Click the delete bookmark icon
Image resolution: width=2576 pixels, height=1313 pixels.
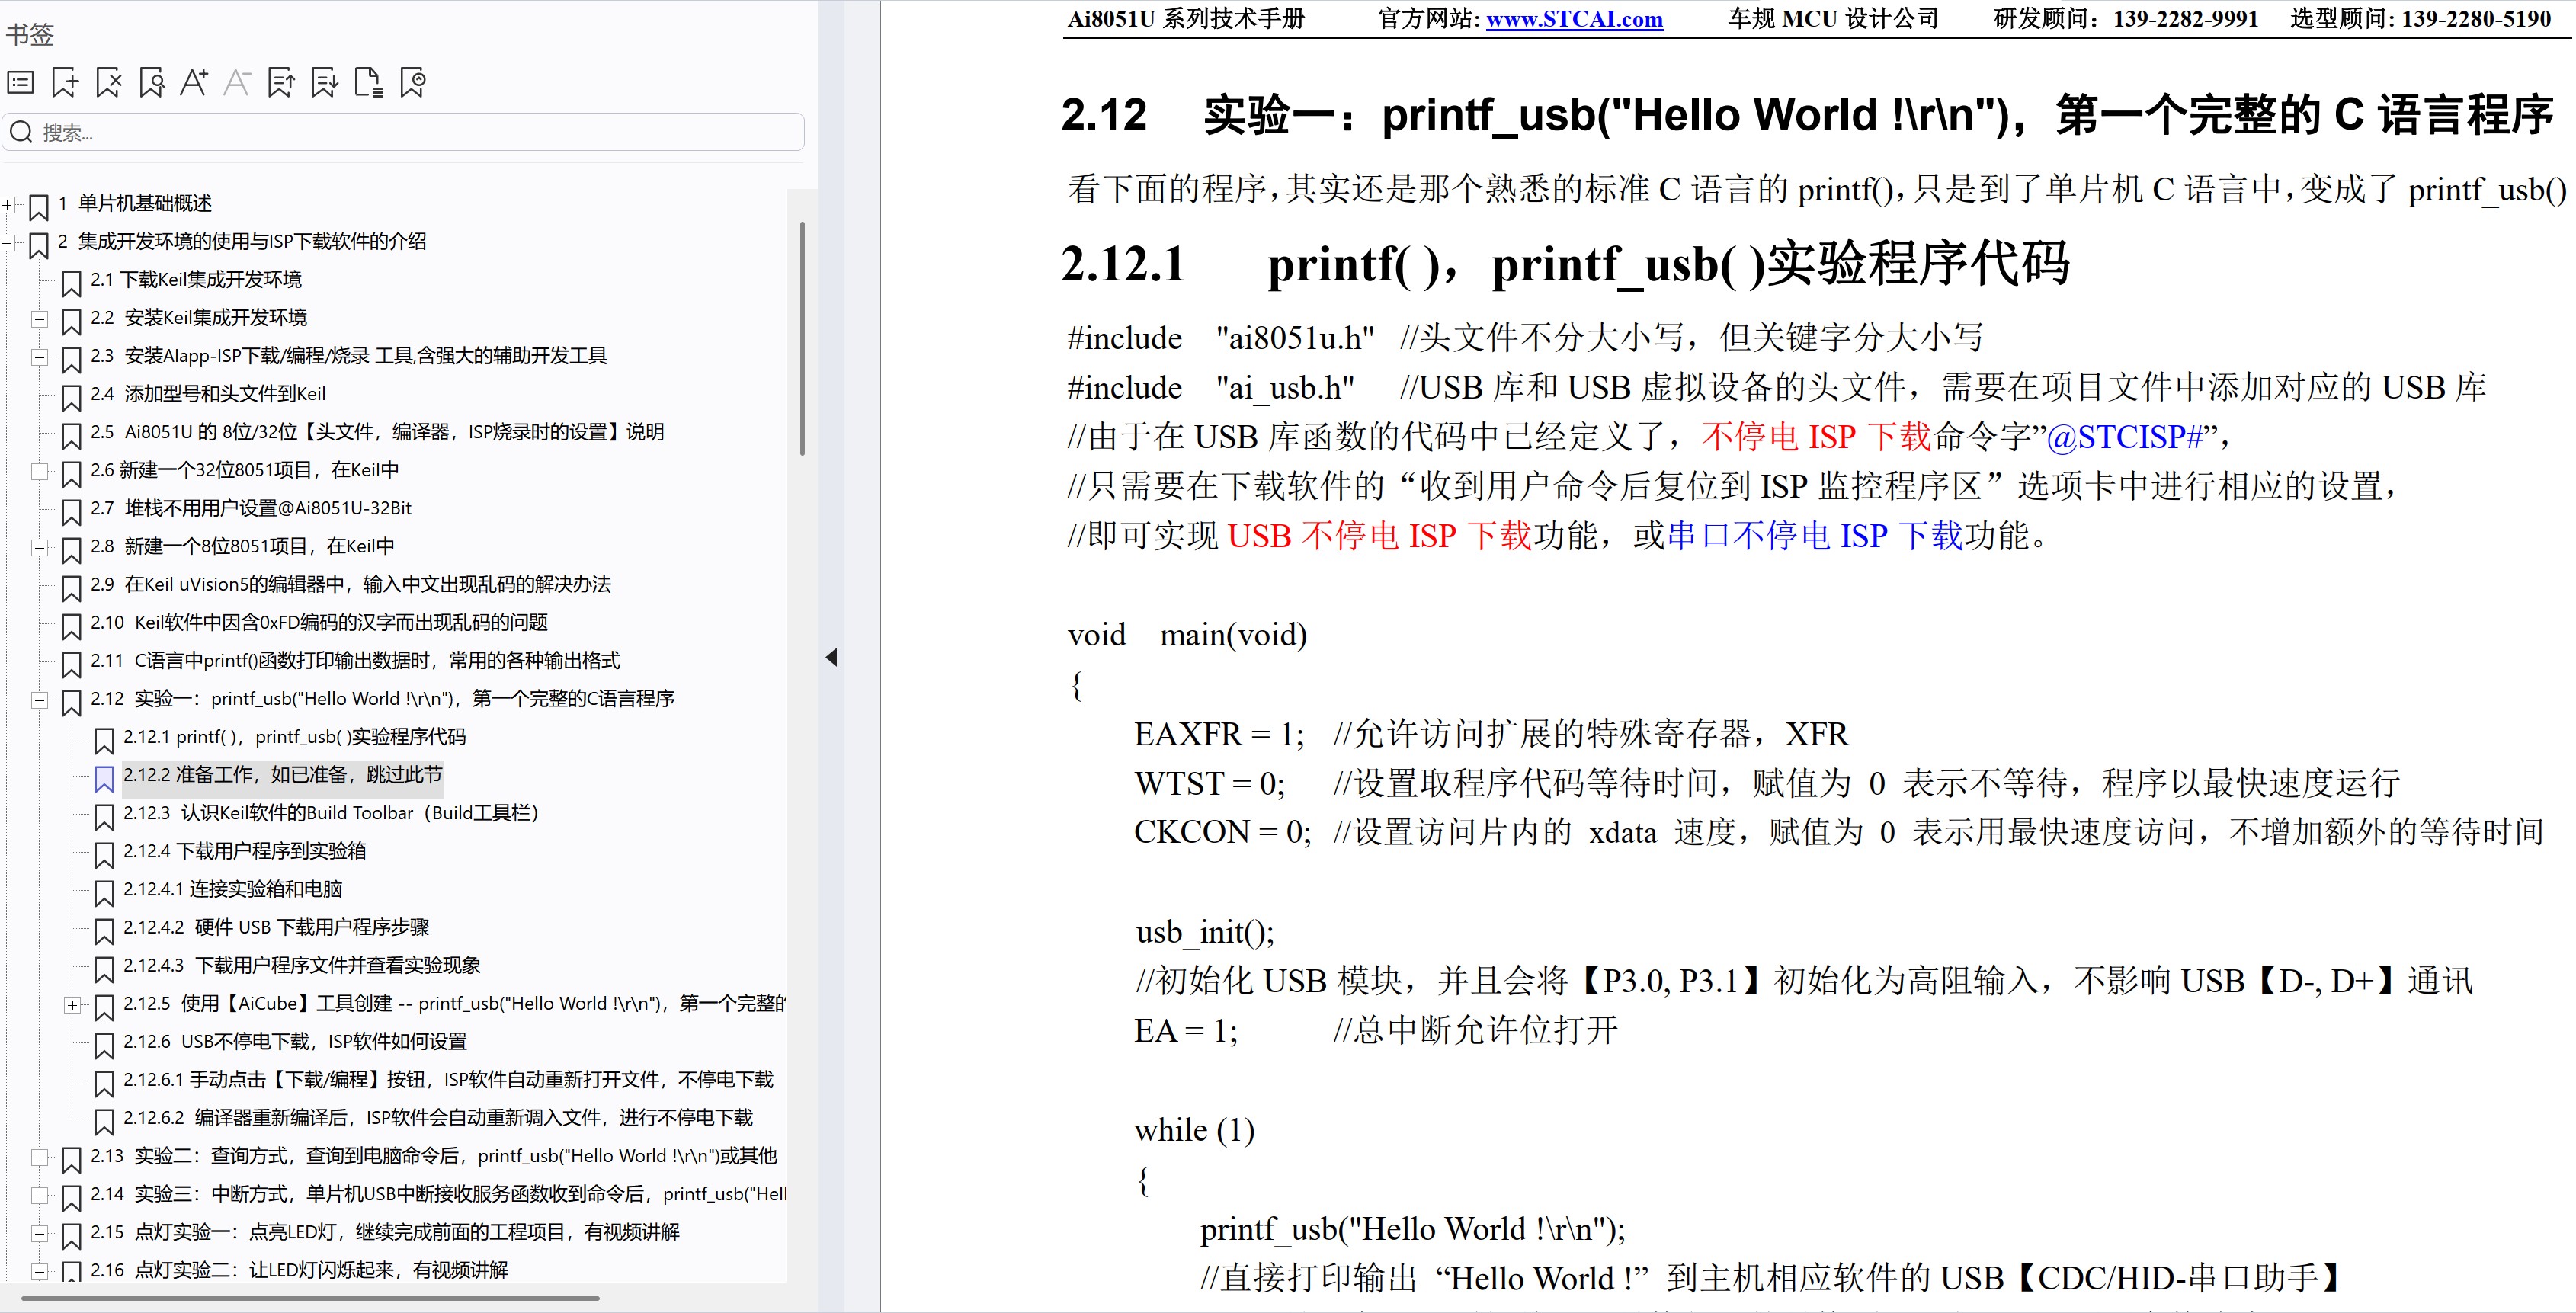click(109, 83)
